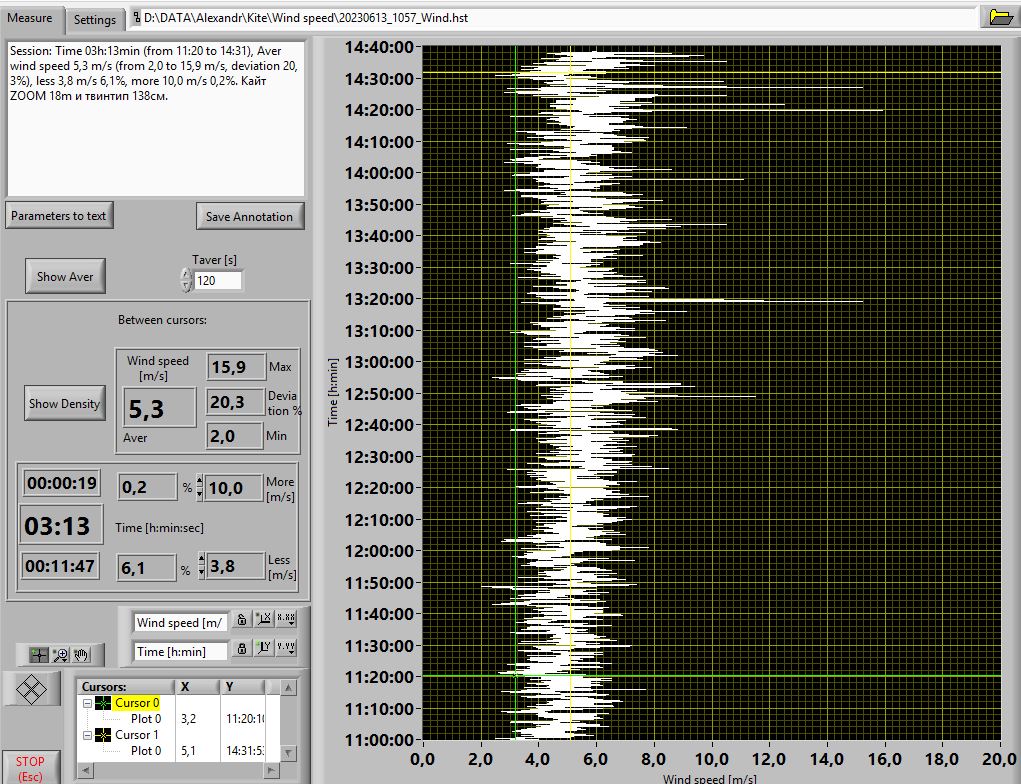This screenshot has width=1021, height=784.
Task: Click the Show Aver button
Action: tap(65, 276)
